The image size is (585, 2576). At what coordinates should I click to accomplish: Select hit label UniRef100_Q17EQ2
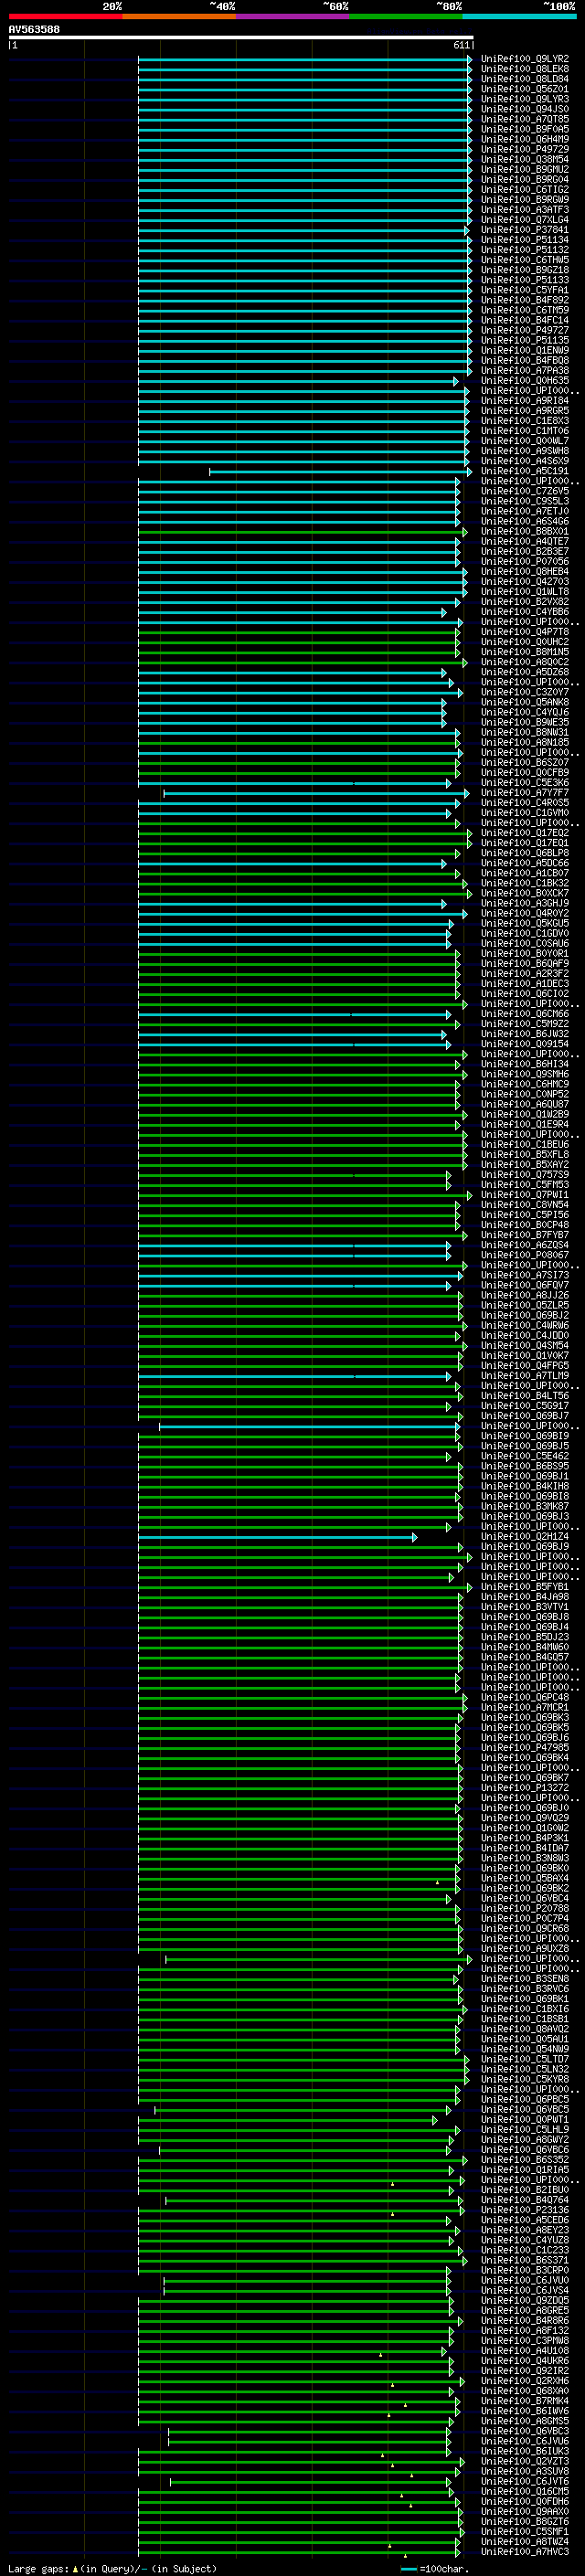(x=525, y=833)
